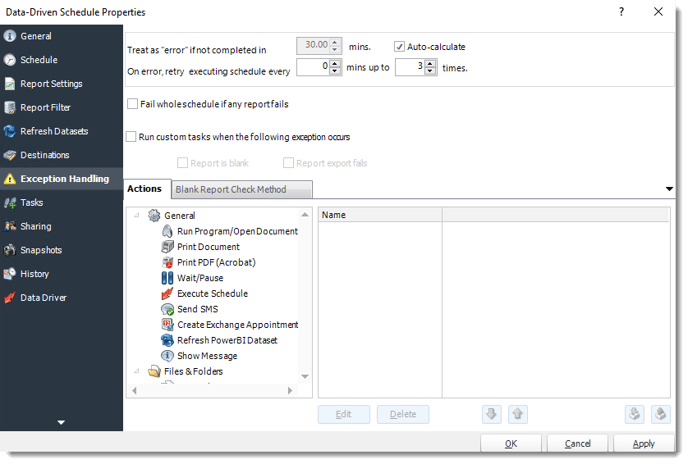Increase the retry times spinner
The image size is (688, 464).
[x=430, y=64]
